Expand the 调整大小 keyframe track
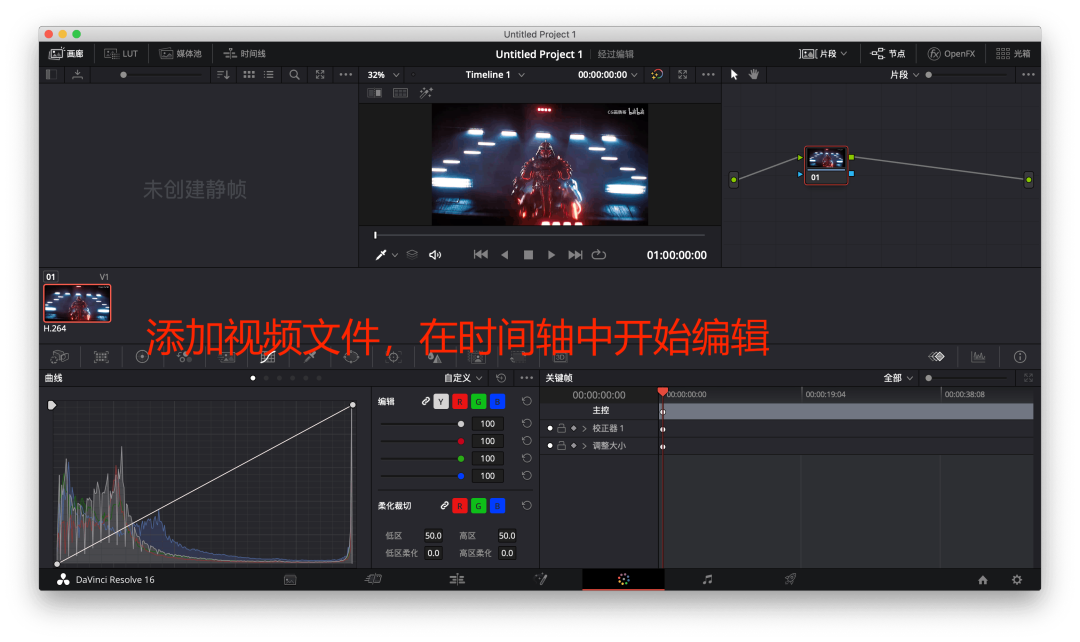Screen dimensions: 1080x642 pyautogui.click(x=584, y=446)
